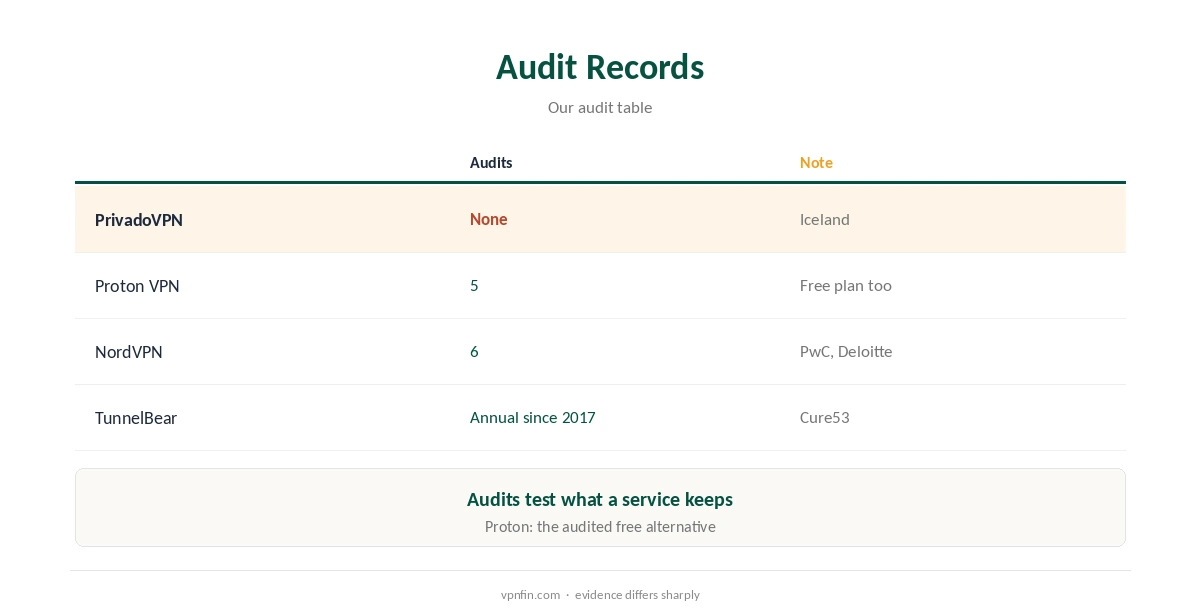The width and height of the screenshot is (1200, 614).
Task: Click the Iceland note cell
Action: tap(825, 219)
